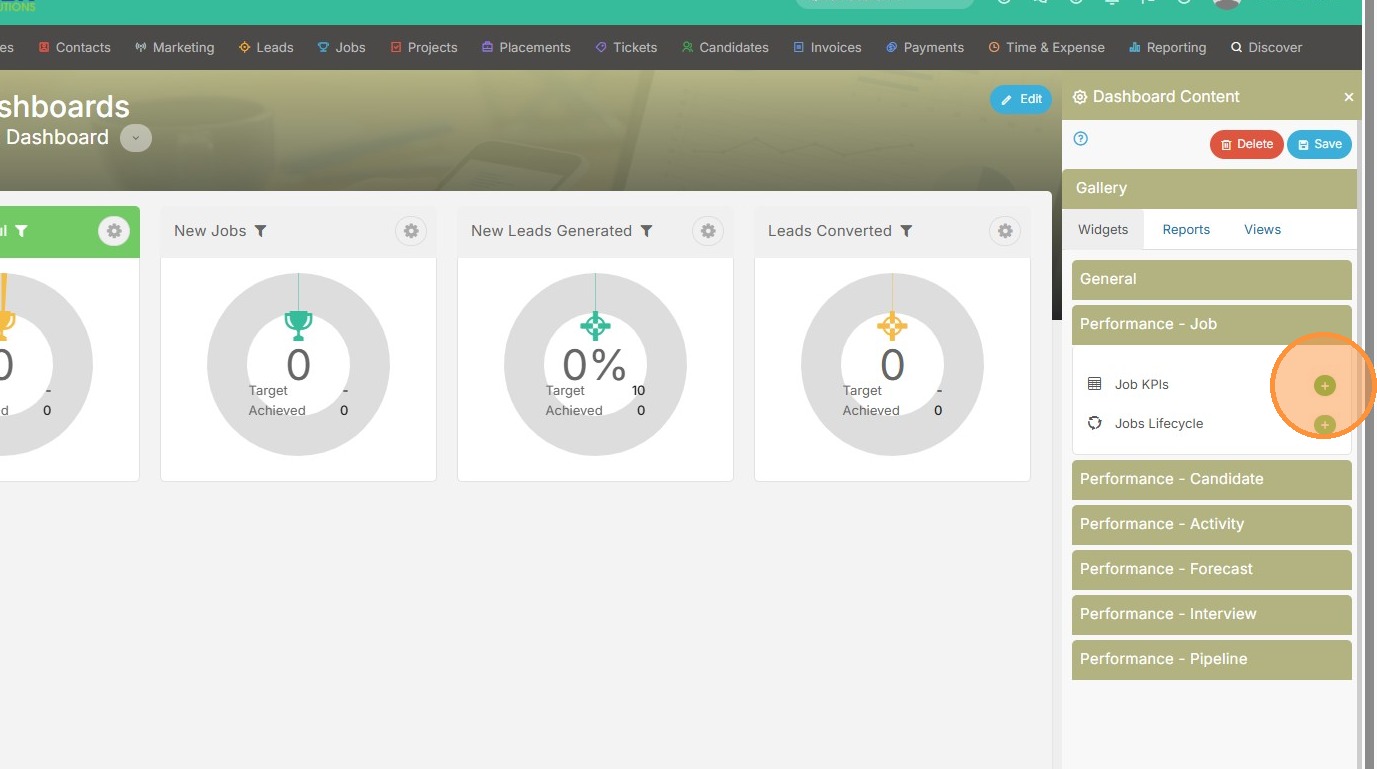Open gear on the green-header widget

click(x=114, y=231)
